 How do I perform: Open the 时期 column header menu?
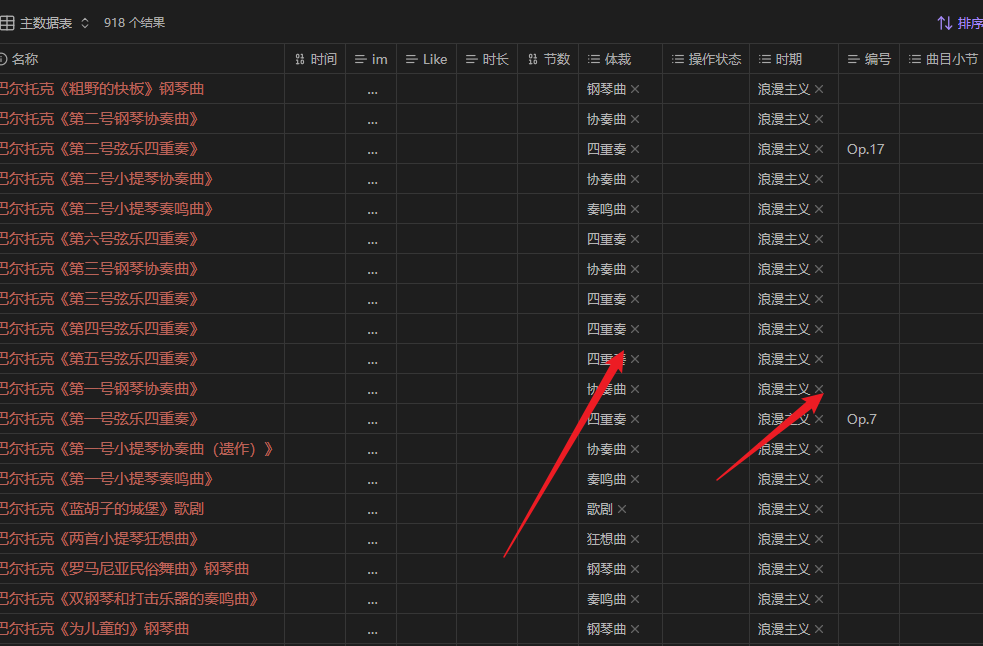click(787, 59)
